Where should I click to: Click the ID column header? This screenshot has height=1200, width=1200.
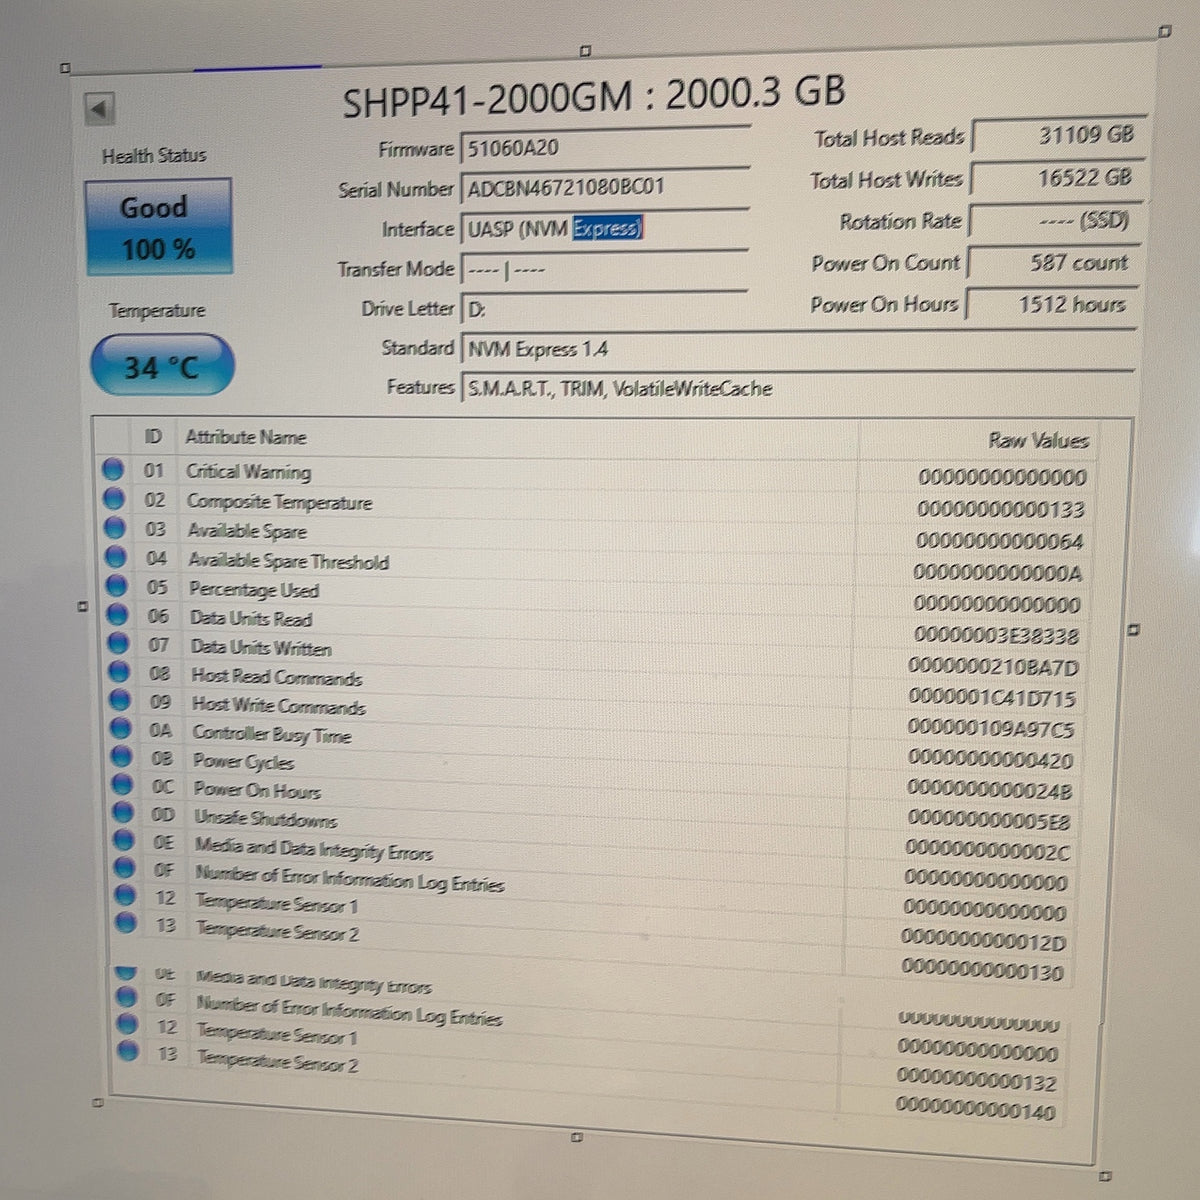tap(153, 437)
